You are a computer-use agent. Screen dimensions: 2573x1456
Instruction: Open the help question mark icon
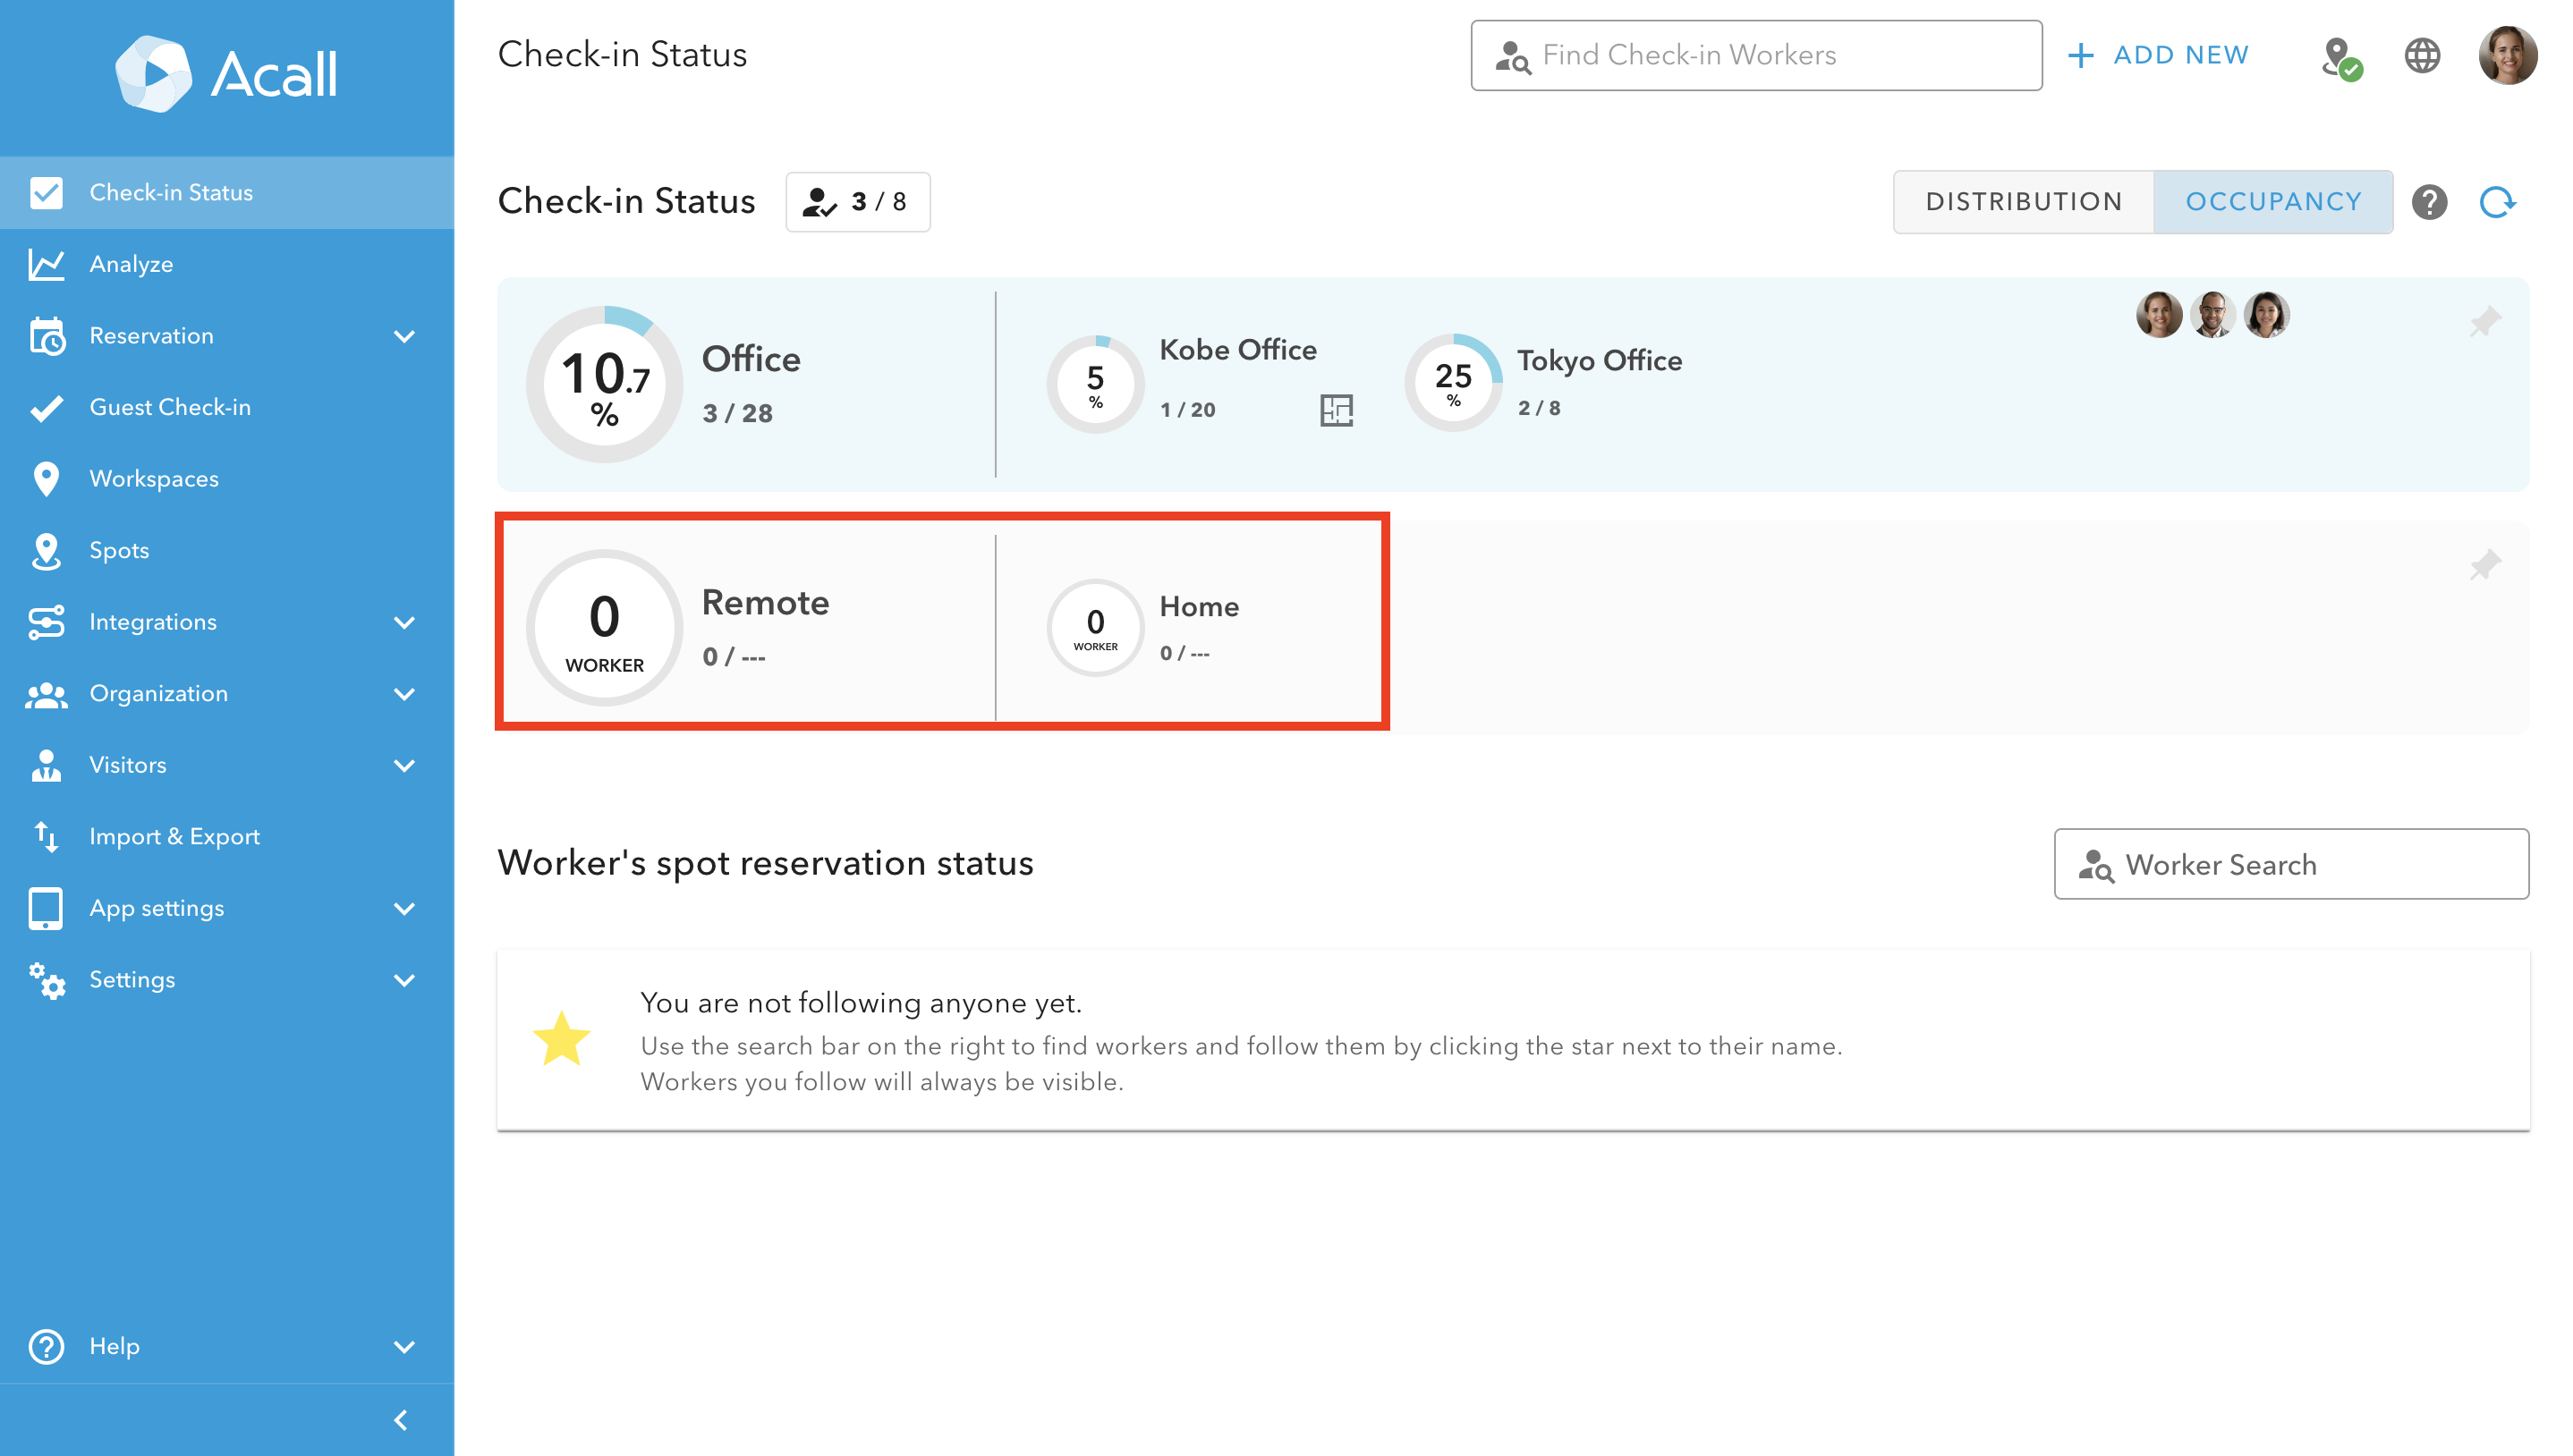click(x=2429, y=202)
